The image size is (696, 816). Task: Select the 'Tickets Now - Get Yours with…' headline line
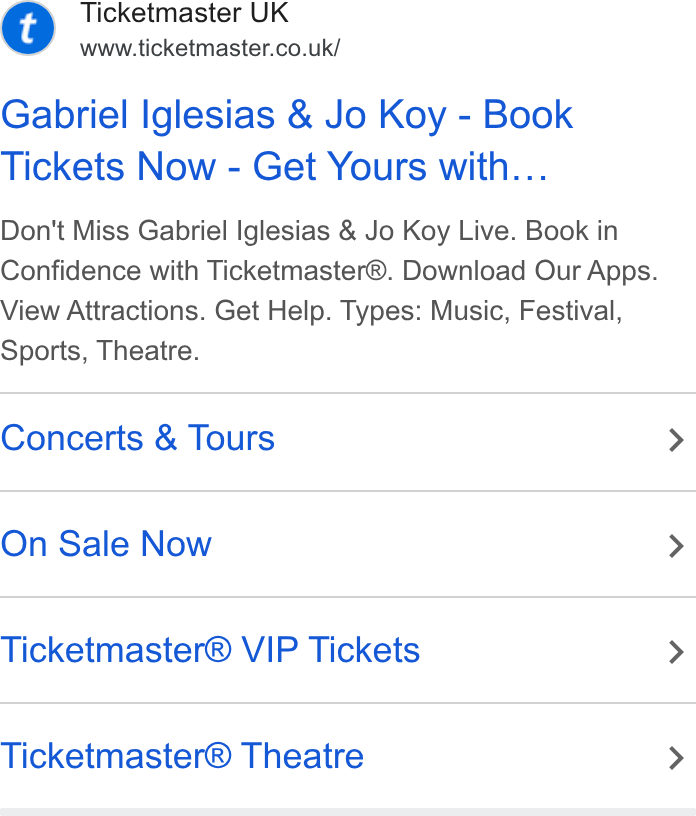(x=274, y=167)
